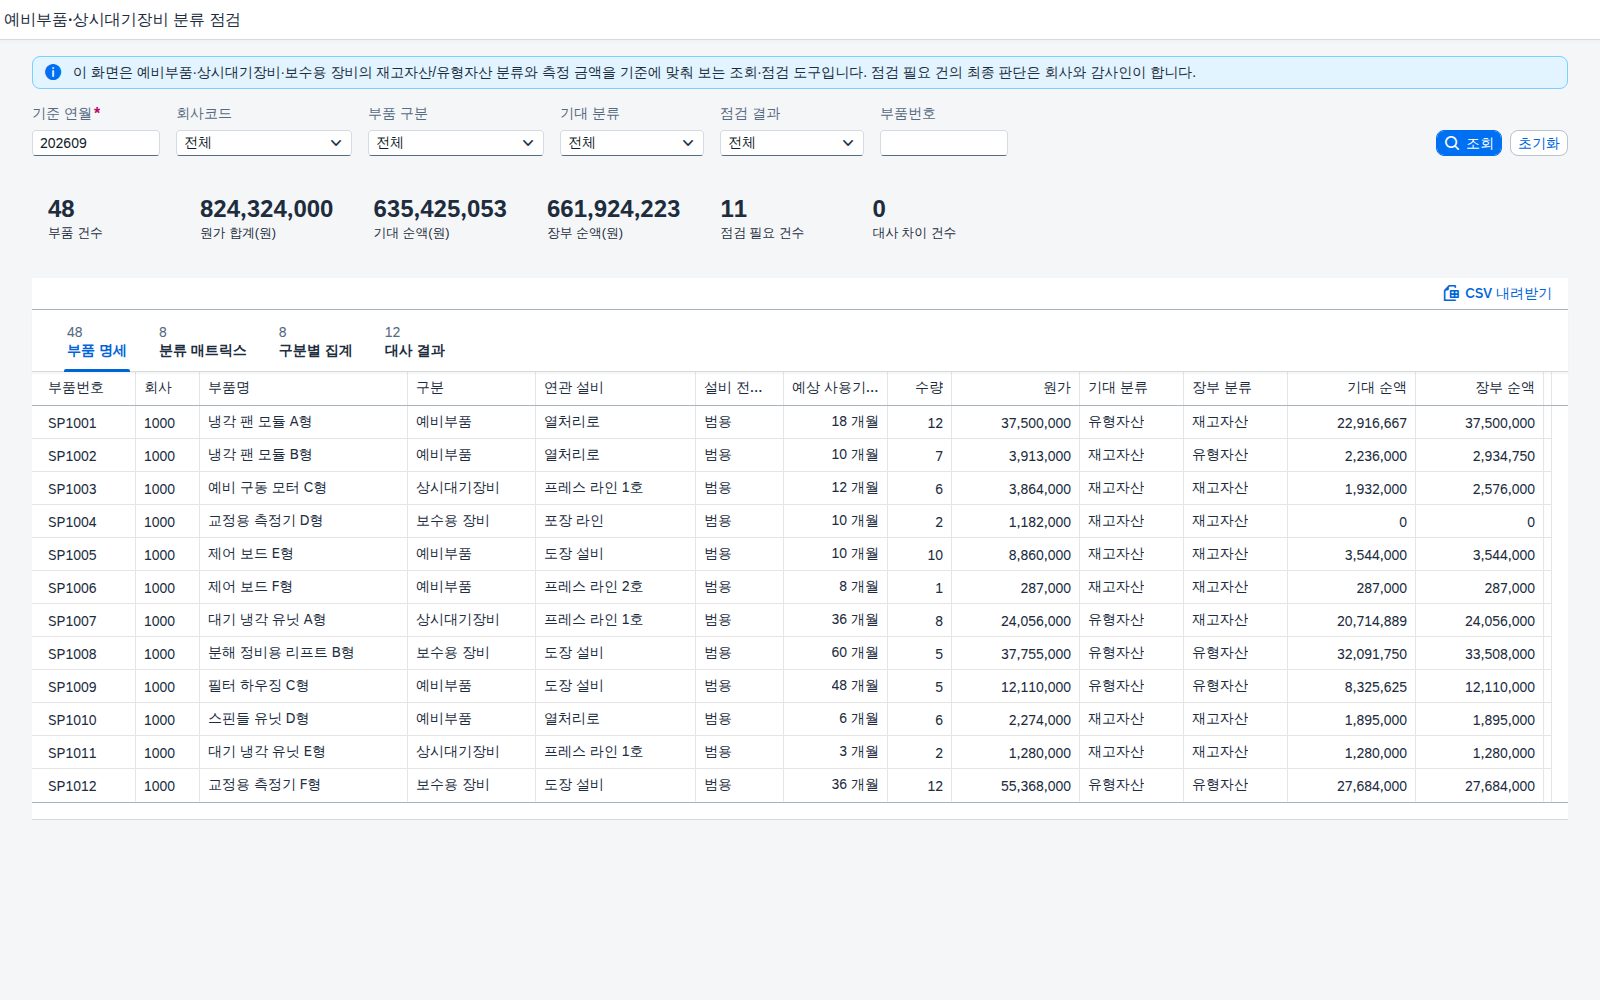Viewport: 1600px width, 1000px height.
Task: Click the 조회 search button
Action: click(x=1468, y=143)
